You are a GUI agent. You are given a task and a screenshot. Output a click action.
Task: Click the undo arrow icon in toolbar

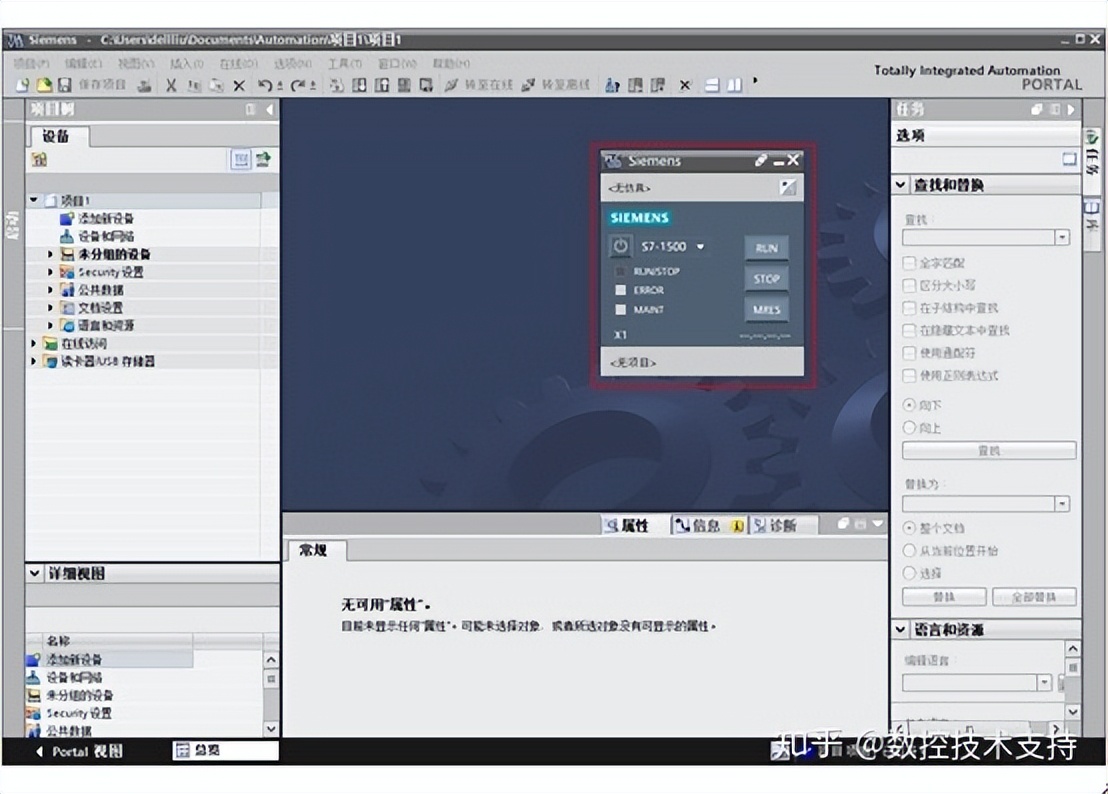coord(264,86)
